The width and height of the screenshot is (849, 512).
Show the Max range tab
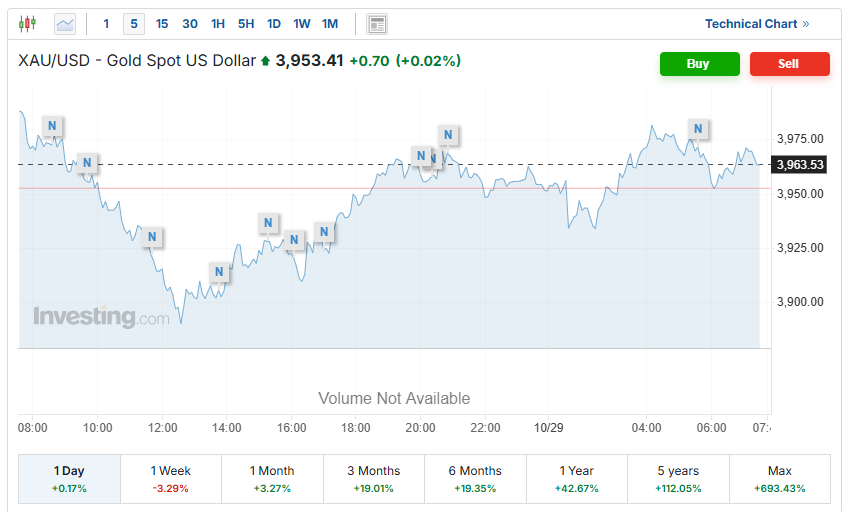pyautogui.click(x=779, y=478)
